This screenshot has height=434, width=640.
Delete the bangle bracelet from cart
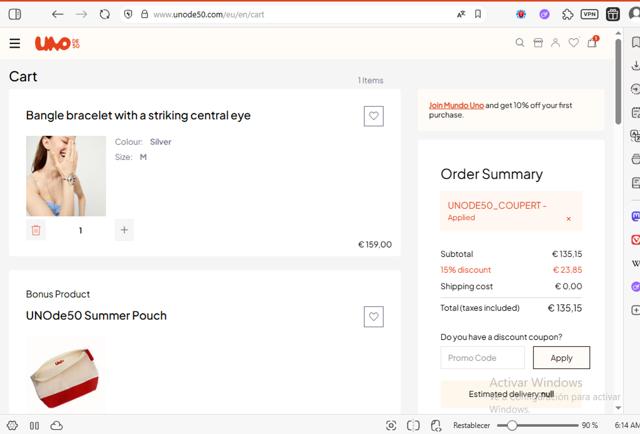pos(36,230)
